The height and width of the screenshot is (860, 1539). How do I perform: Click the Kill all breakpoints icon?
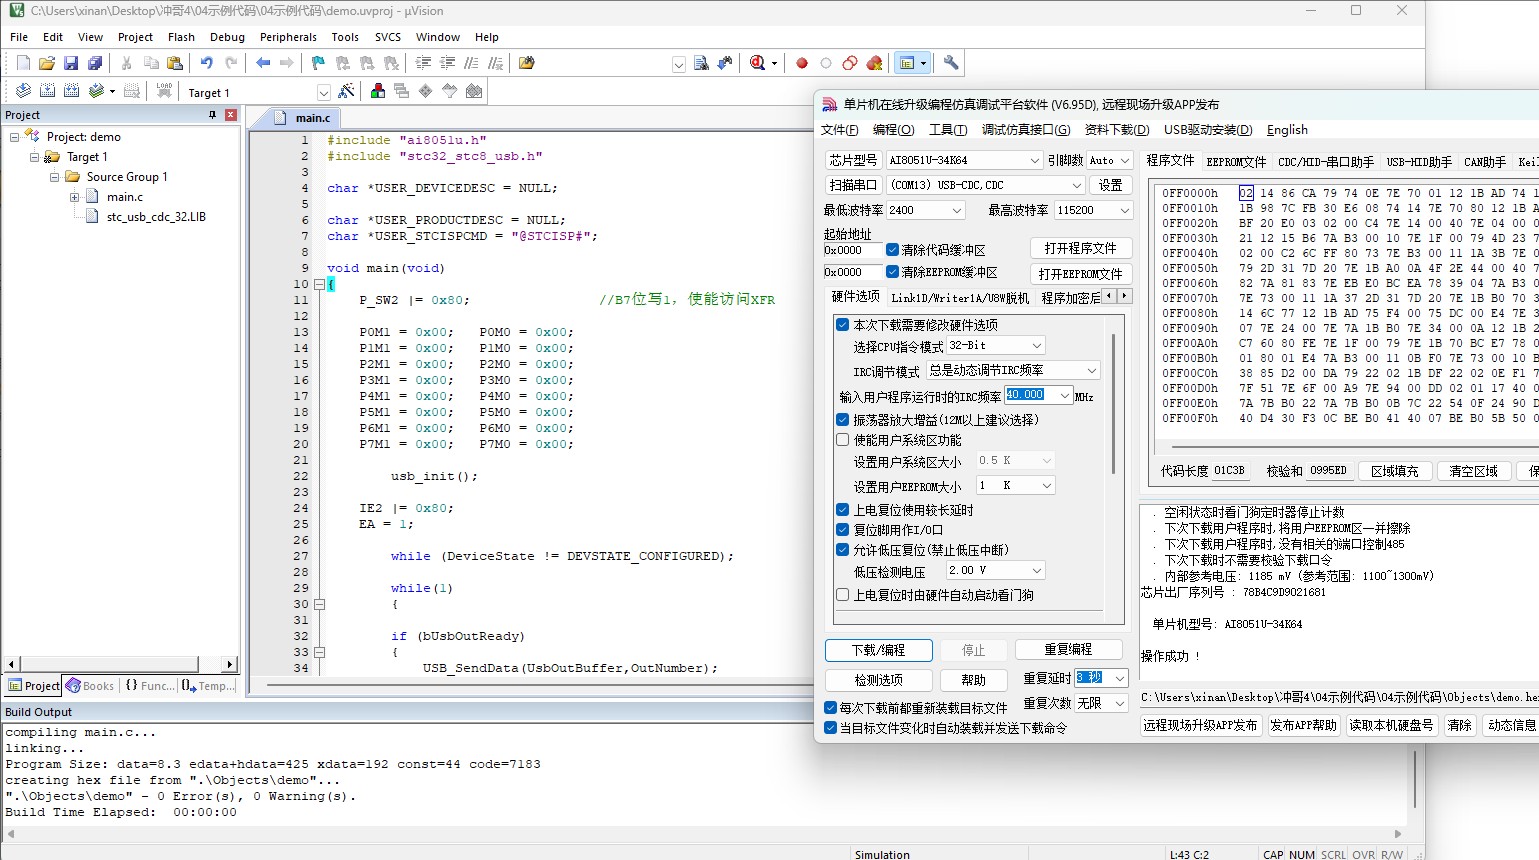click(874, 63)
